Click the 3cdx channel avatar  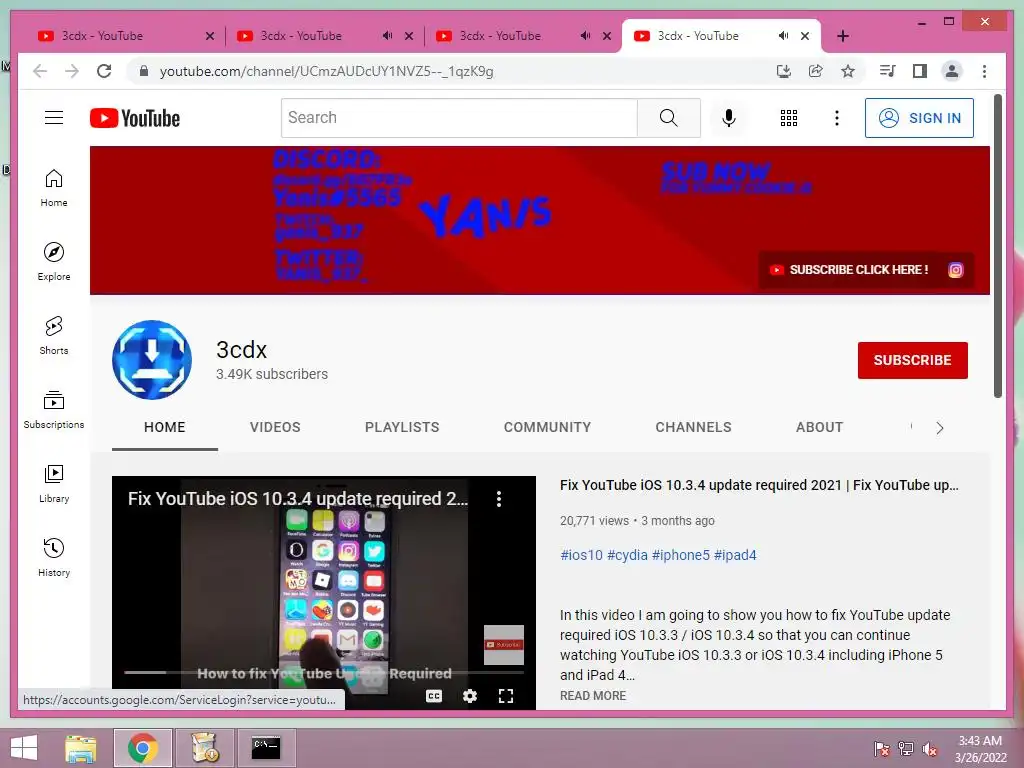[152, 360]
